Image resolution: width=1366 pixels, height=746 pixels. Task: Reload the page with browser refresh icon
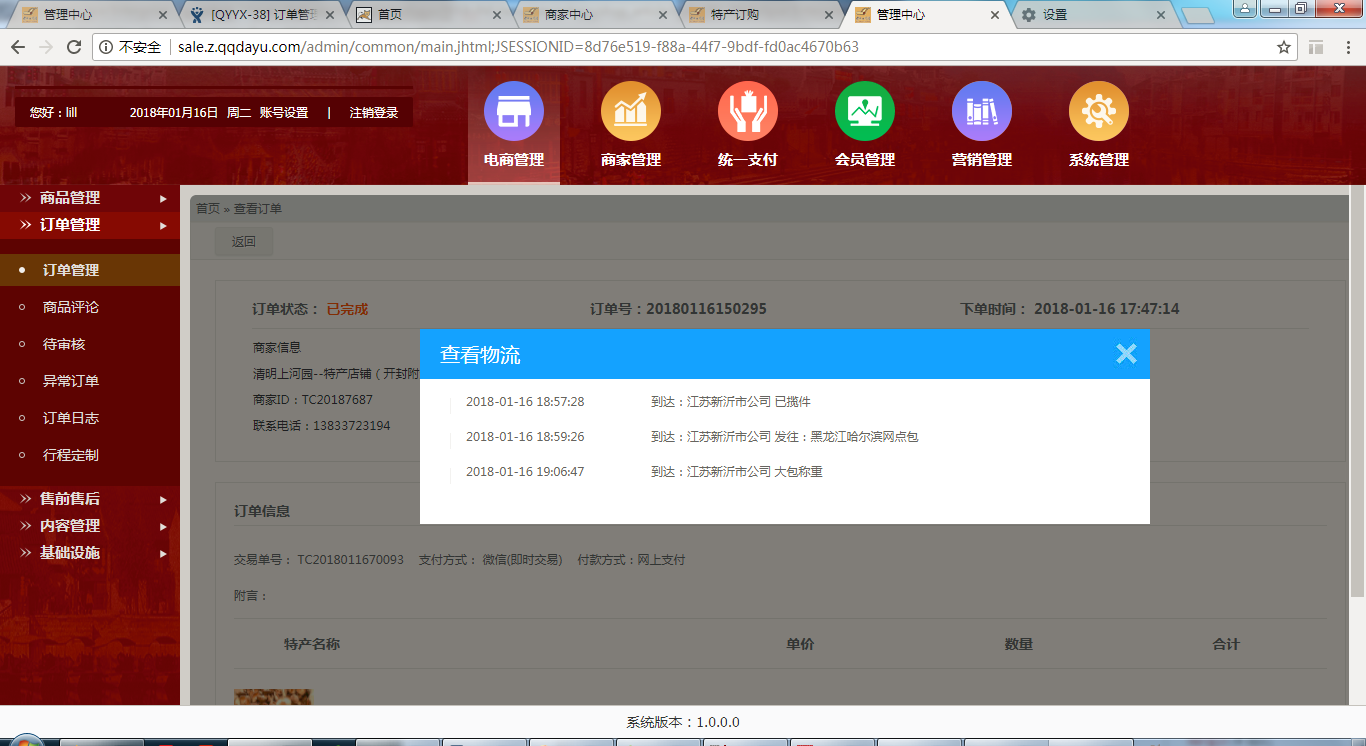(x=74, y=47)
